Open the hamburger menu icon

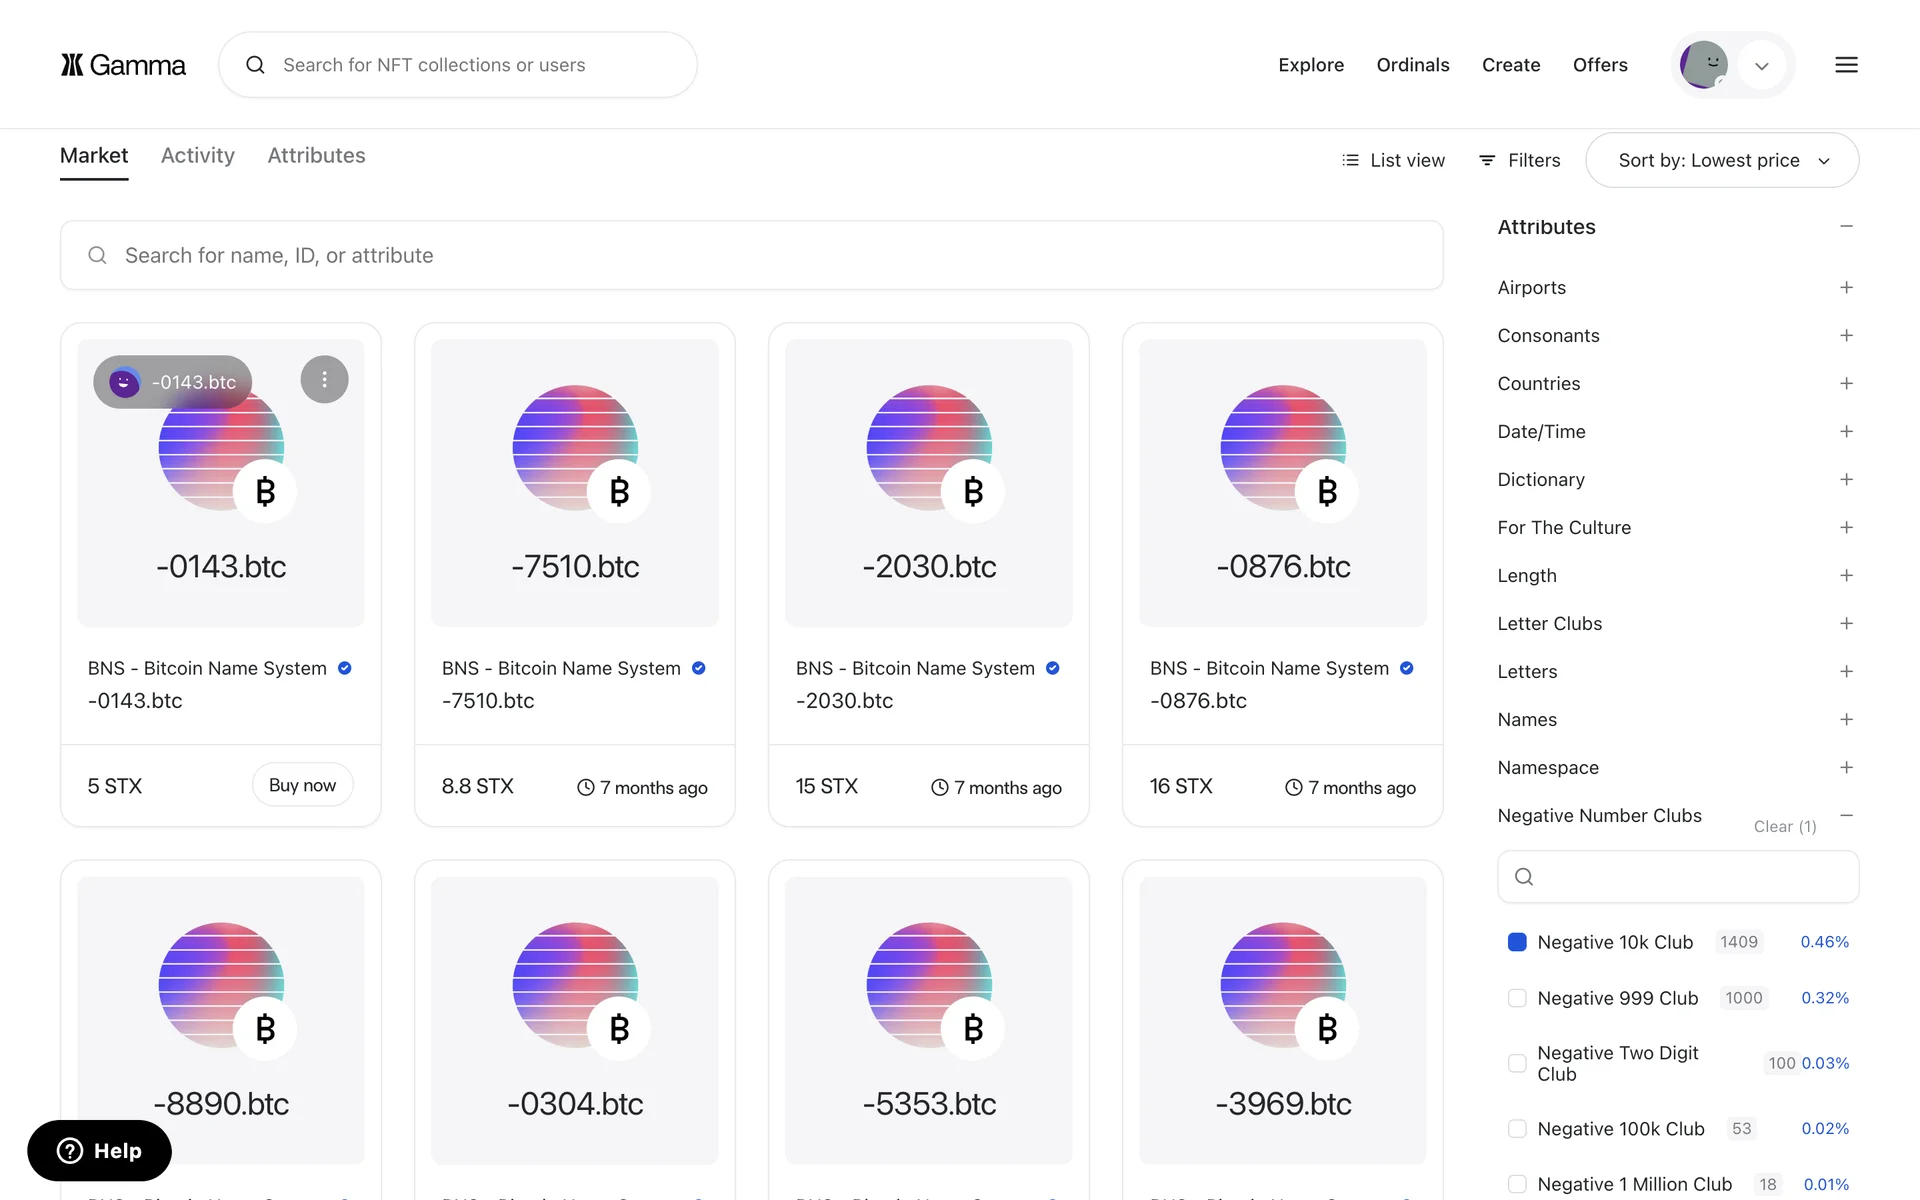(x=1846, y=65)
